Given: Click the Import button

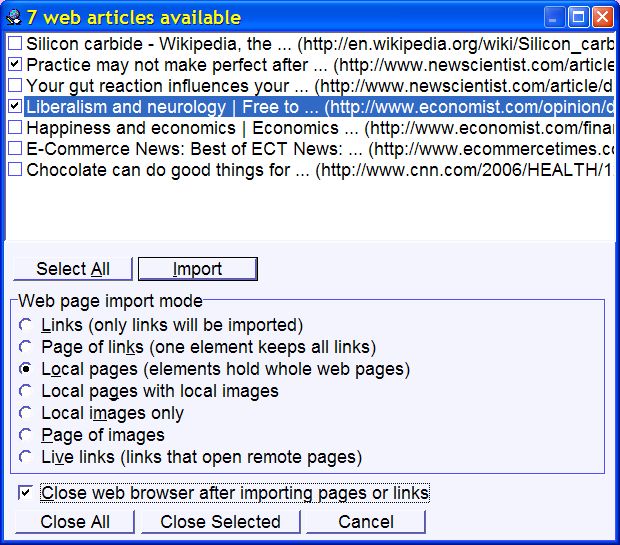Looking at the screenshot, I should 197,269.
